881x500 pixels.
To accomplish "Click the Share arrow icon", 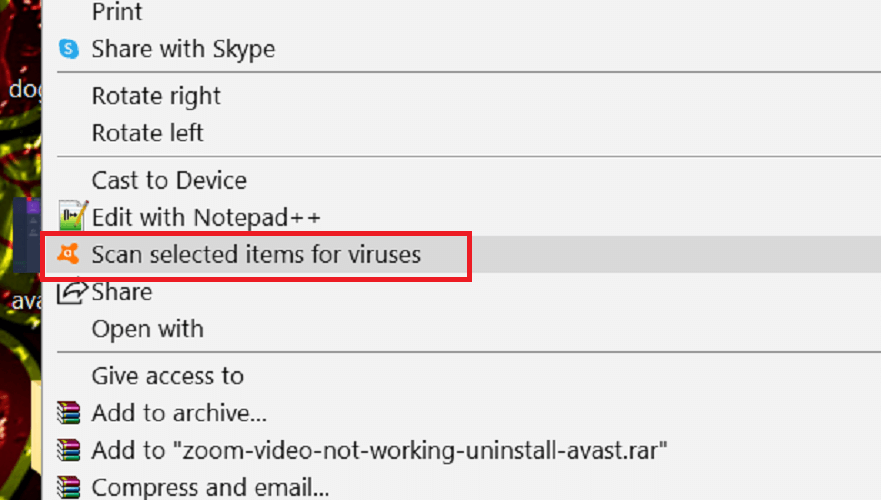I will tap(72, 291).
